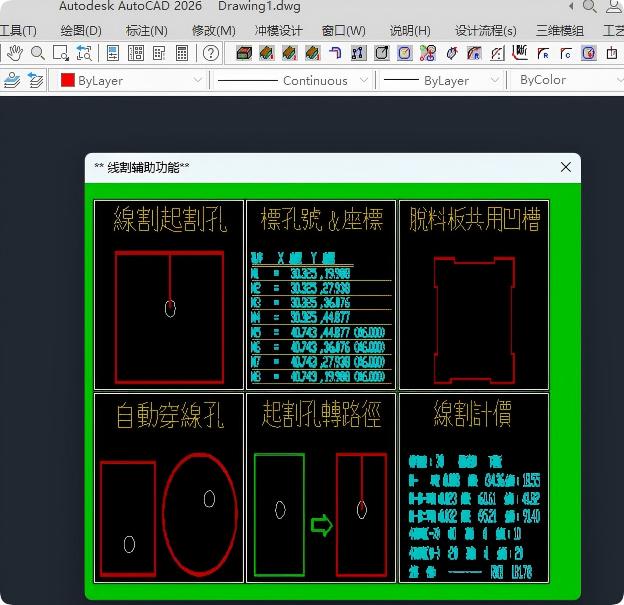Click the title bar left arrow
The width and height of the screenshot is (624, 605).
pos(571,6)
